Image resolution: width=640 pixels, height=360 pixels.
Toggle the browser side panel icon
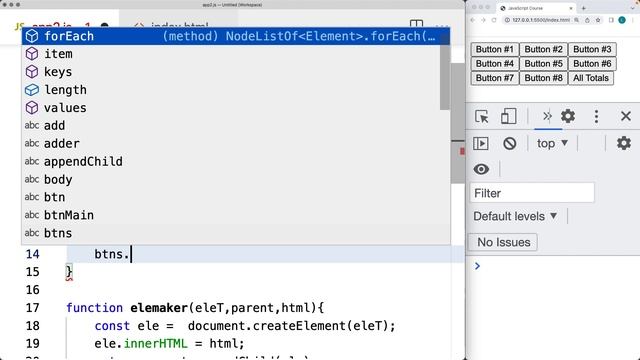tap(611, 20)
